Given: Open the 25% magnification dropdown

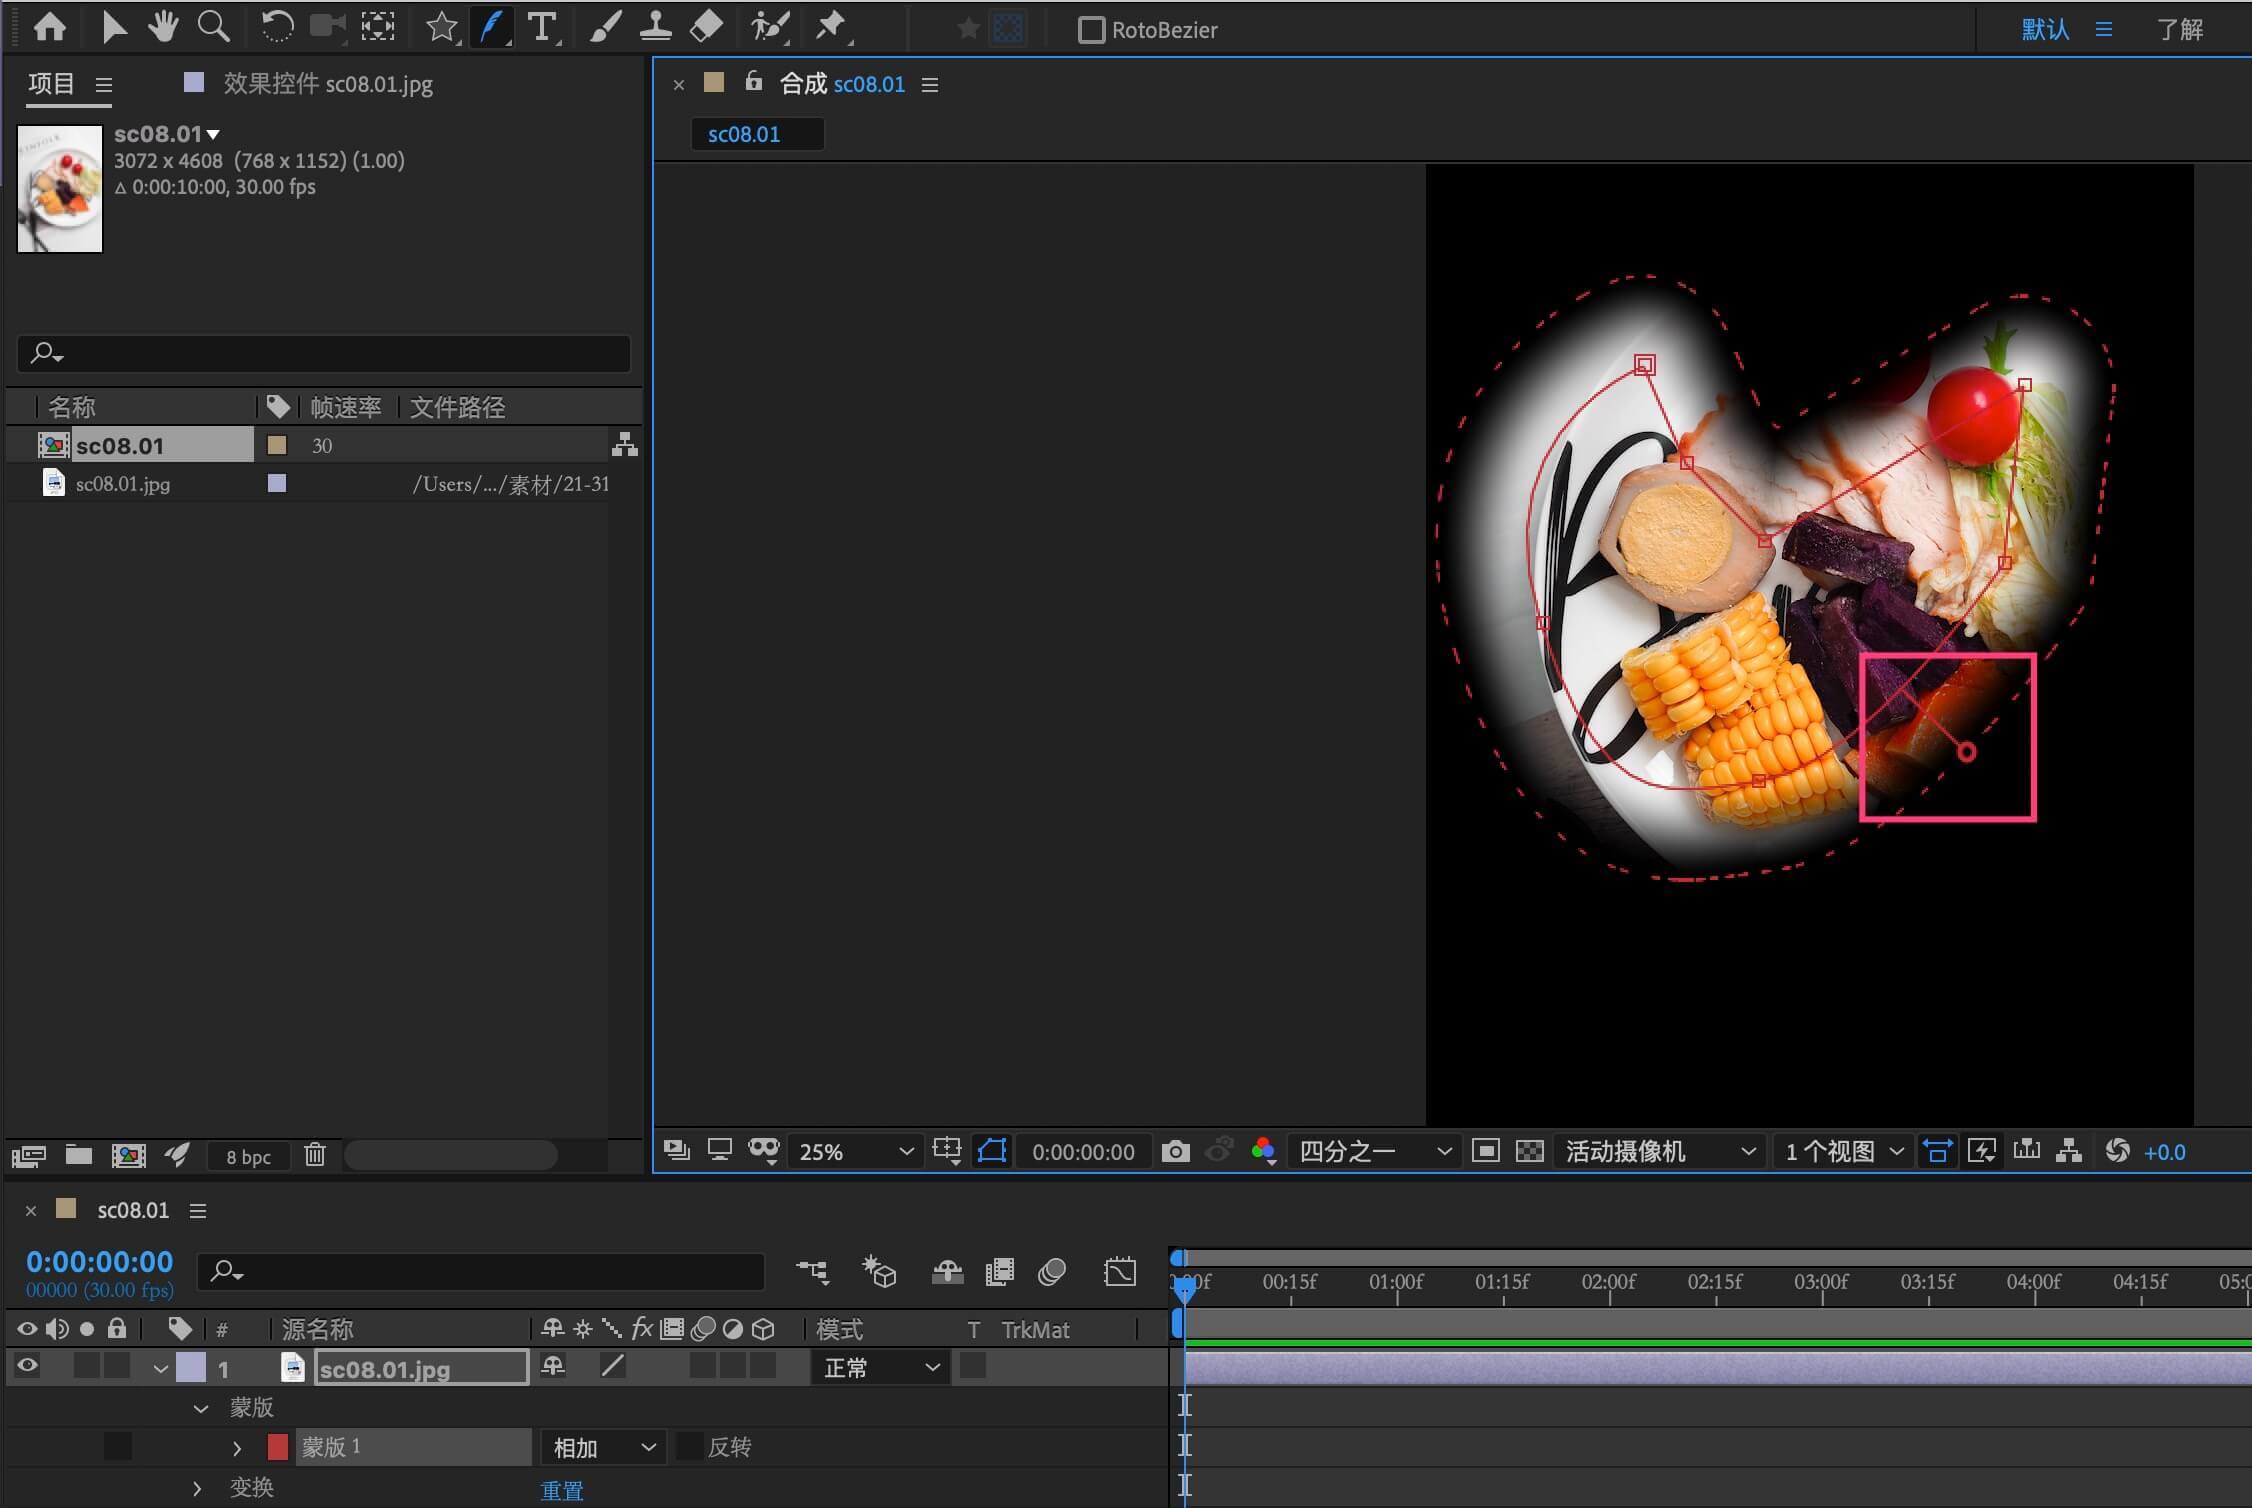Looking at the screenshot, I should point(855,1151).
